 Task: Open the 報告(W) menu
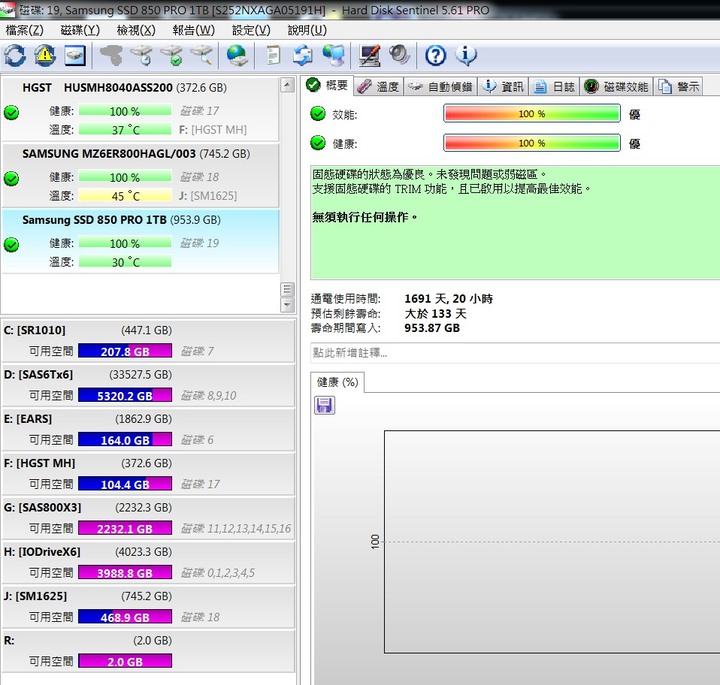(x=193, y=30)
